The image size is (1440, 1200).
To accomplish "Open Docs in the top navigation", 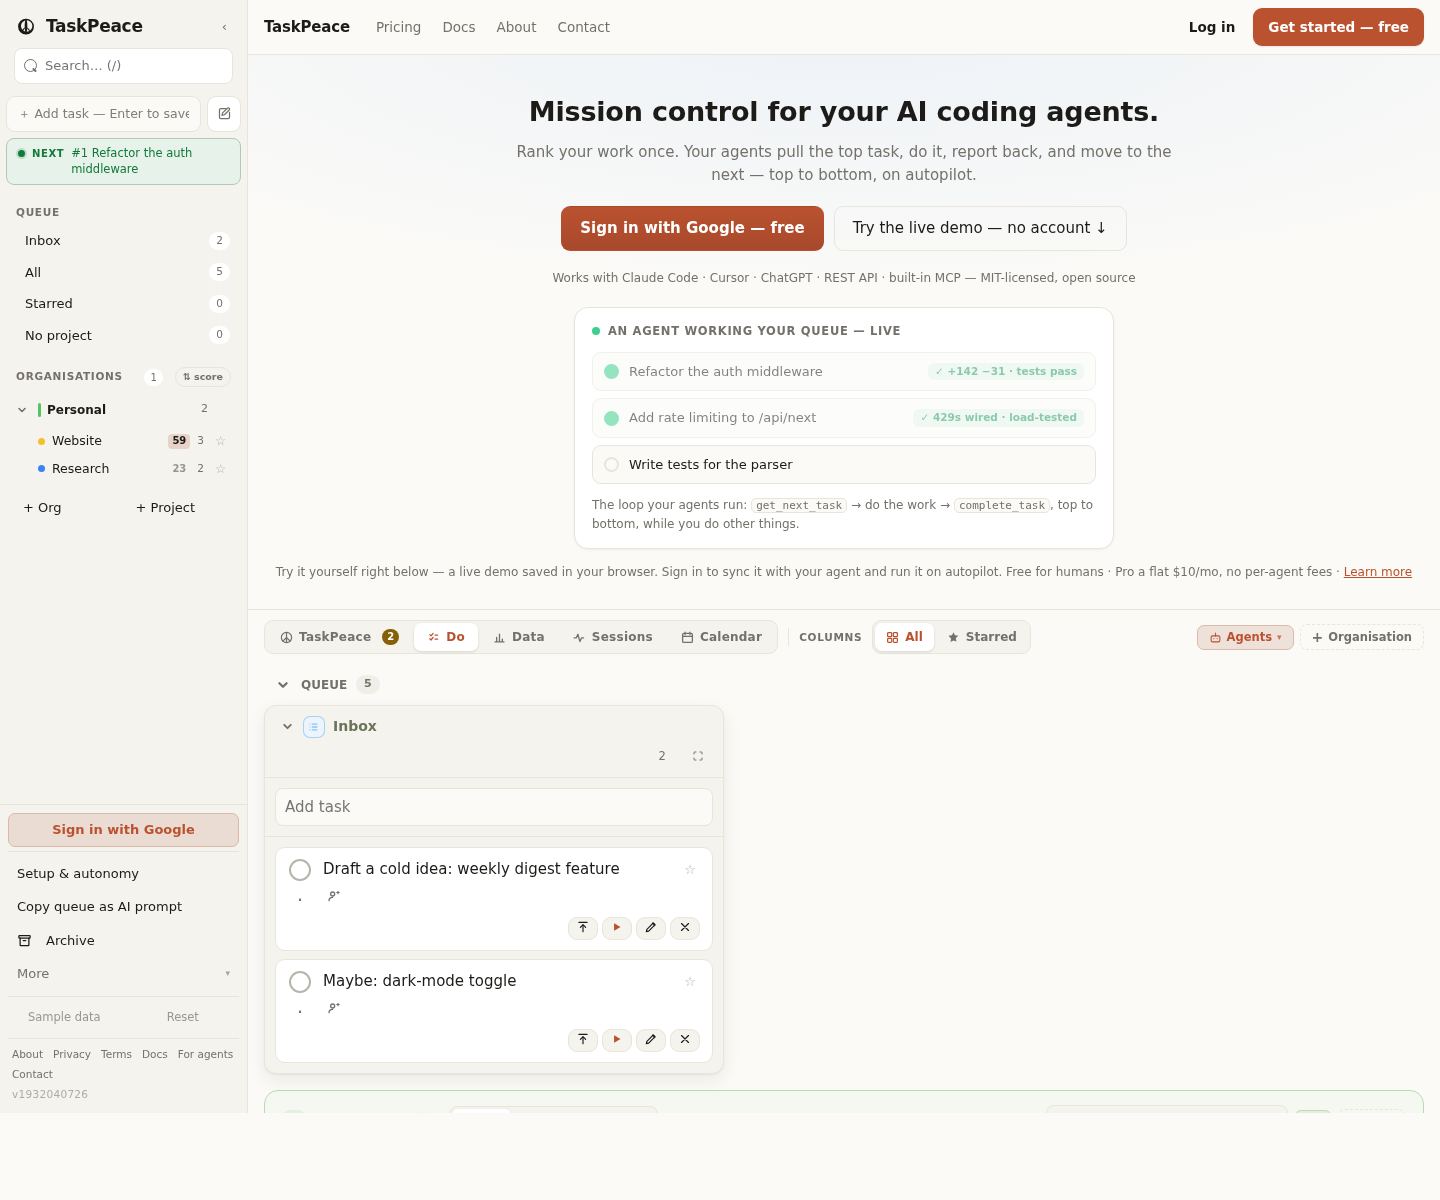I will click(x=459, y=27).
